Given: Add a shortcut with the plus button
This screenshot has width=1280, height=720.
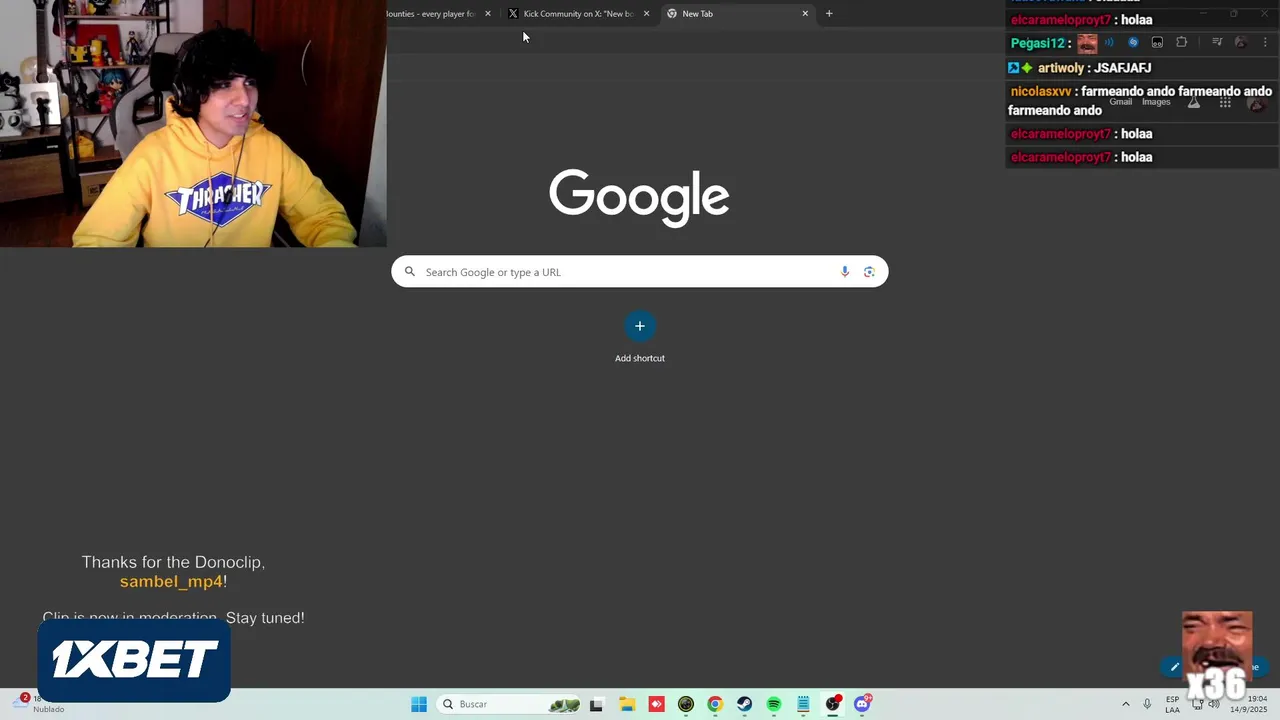Looking at the screenshot, I should coord(640,326).
